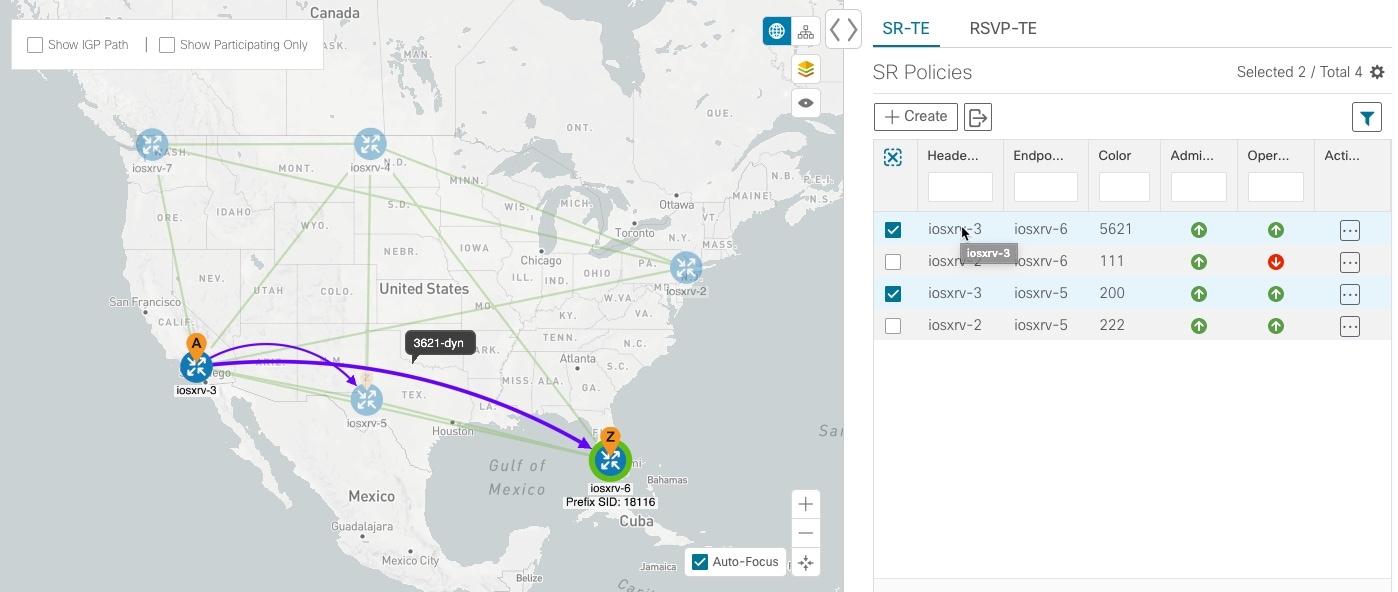Click the iosxrv-4 router node
Image resolution: width=1398 pixels, height=592 pixels.
pos(370,144)
